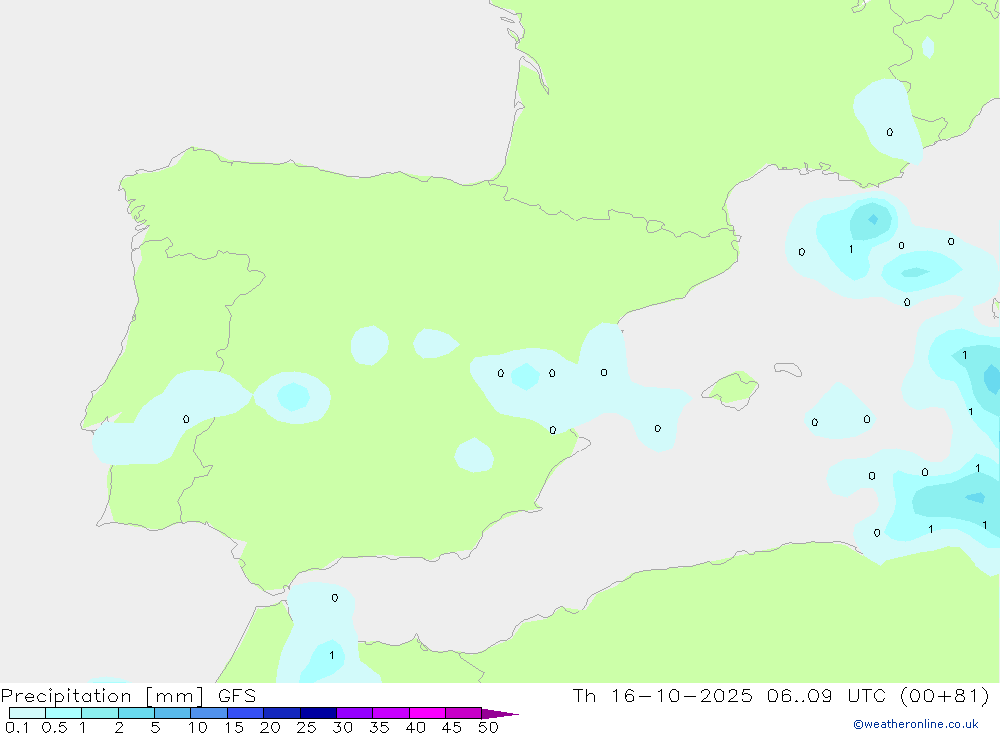Image resolution: width=1000 pixels, height=733 pixels.
Task: Click the legend label '50'
Action: [x=488, y=727]
